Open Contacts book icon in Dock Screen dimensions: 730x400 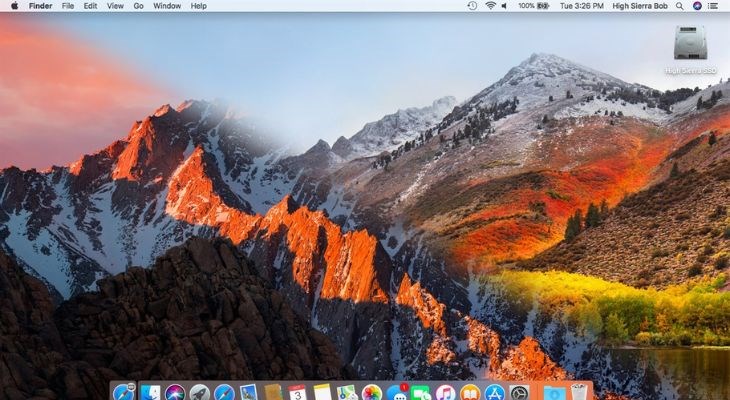[273, 392]
